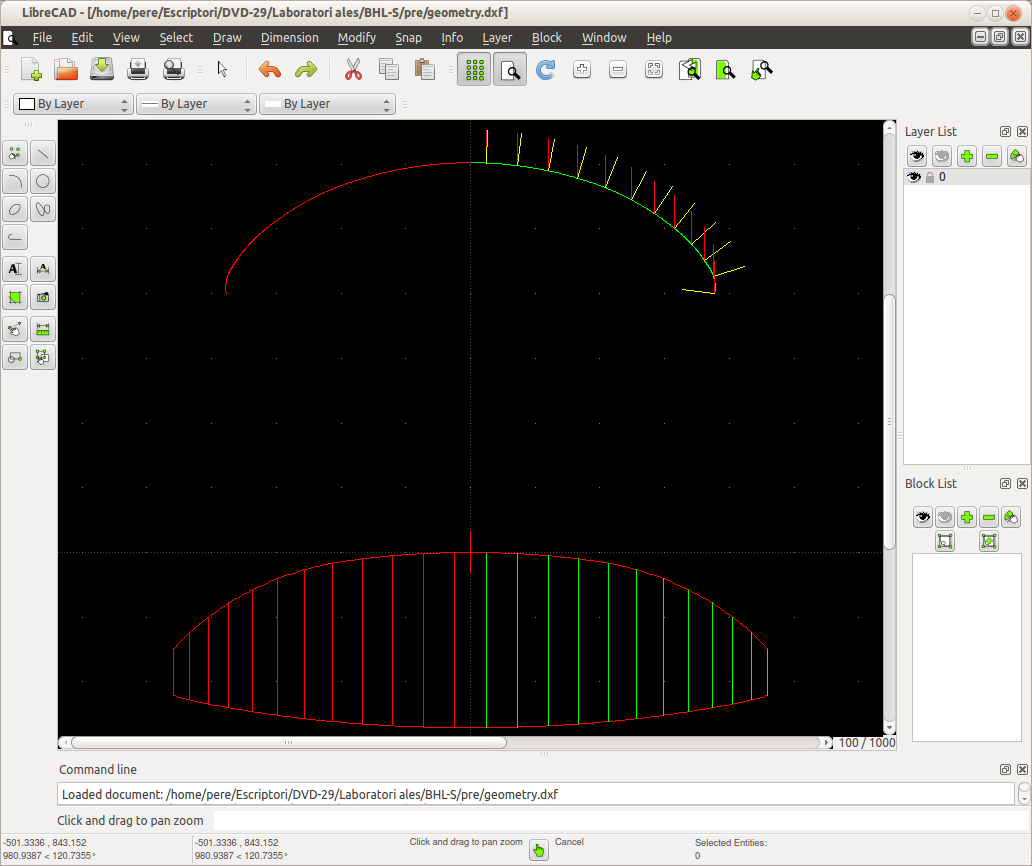The image size is (1032, 866).
Task: Open the Dimensions tool in the left toolbox
Action: (x=43, y=269)
